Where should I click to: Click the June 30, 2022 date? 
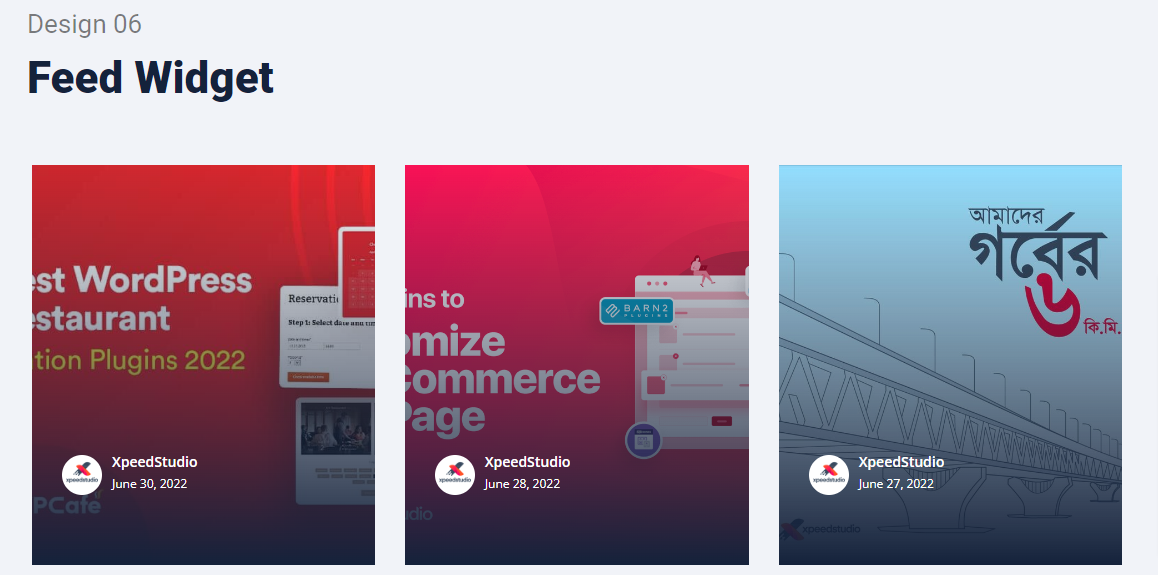pyautogui.click(x=149, y=484)
